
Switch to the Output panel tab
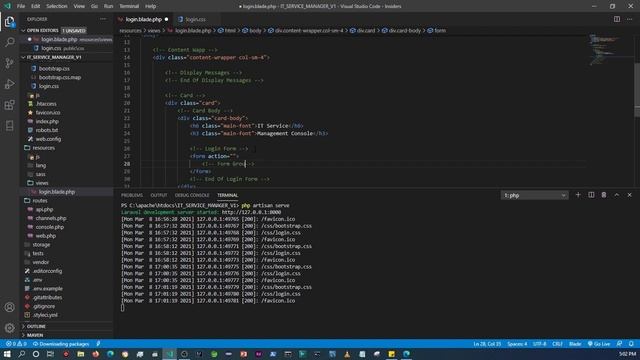tap(159, 195)
